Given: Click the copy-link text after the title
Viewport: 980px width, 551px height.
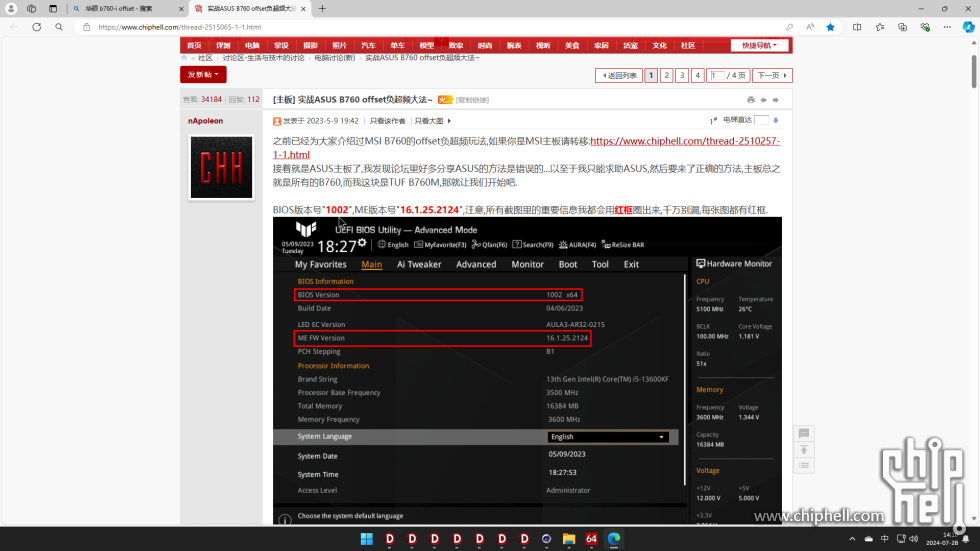Looking at the screenshot, I should [x=472, y=100].
